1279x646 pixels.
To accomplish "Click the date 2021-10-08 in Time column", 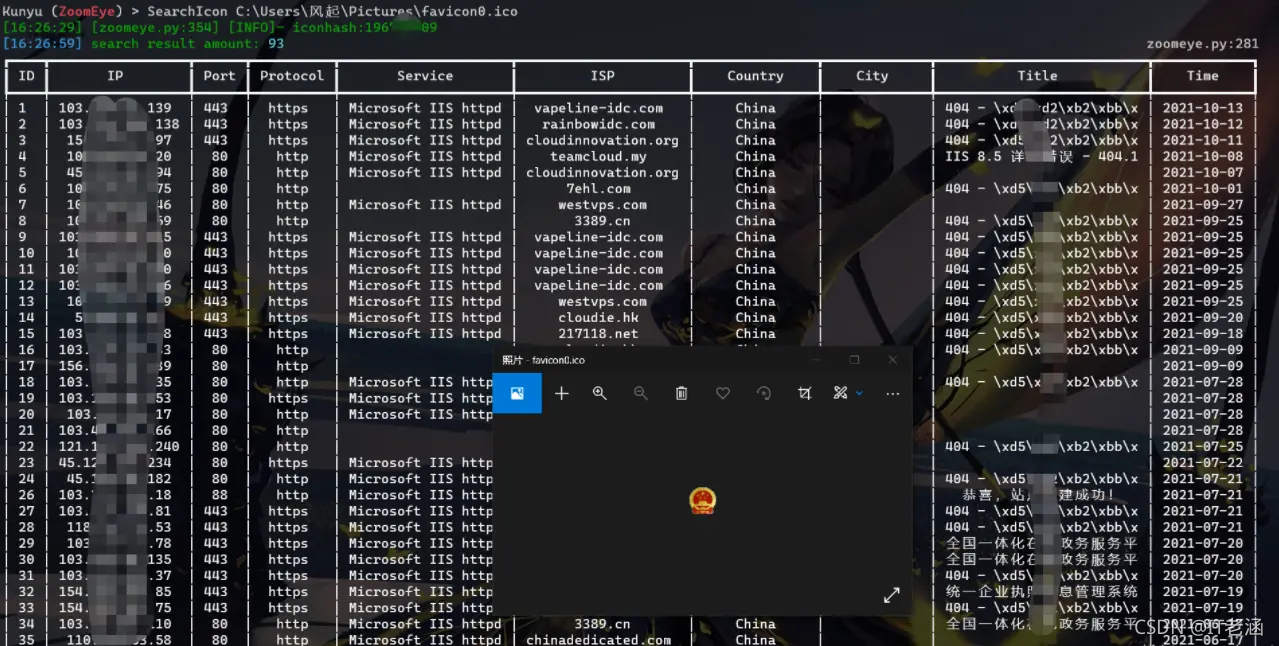I will (x=1203, y=157).
